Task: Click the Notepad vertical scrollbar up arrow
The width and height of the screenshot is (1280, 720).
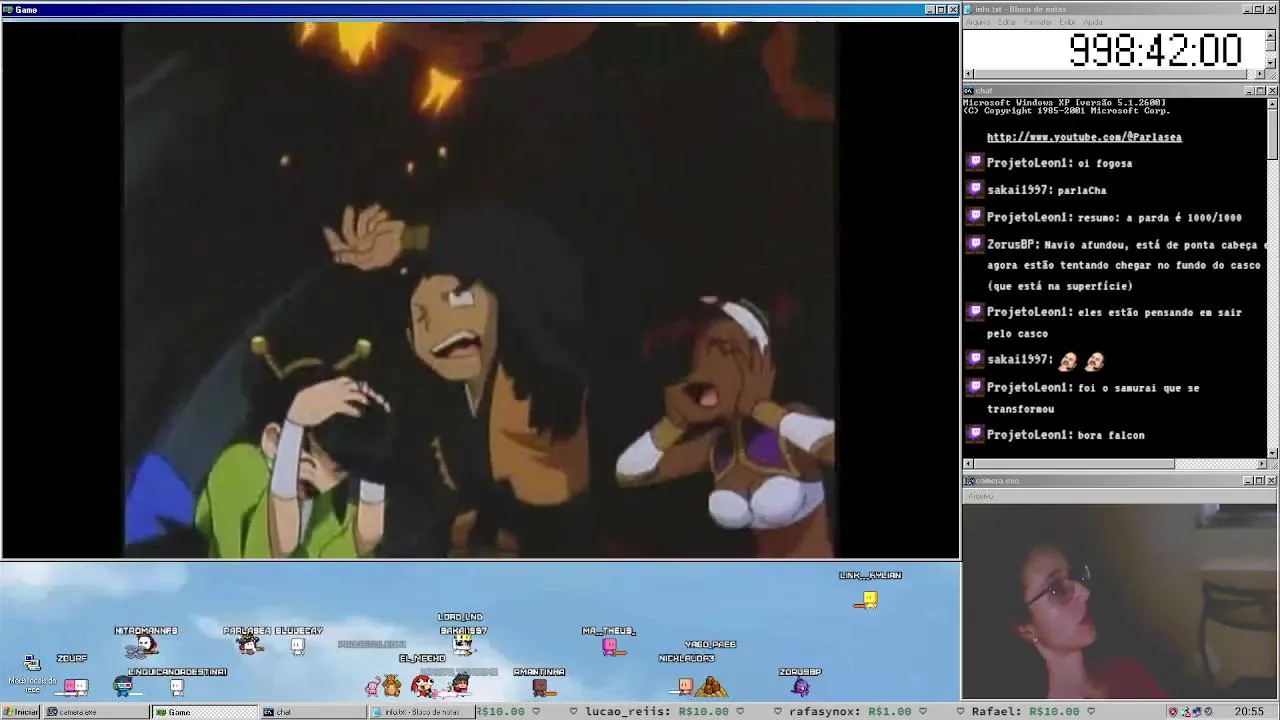Action: pyautogui.click(x=1272, y=35)
